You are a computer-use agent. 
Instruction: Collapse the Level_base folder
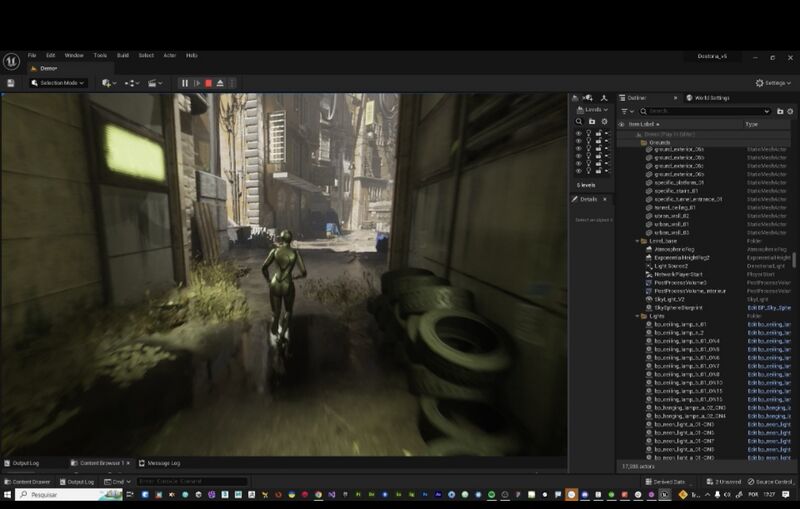coord(637,241)
